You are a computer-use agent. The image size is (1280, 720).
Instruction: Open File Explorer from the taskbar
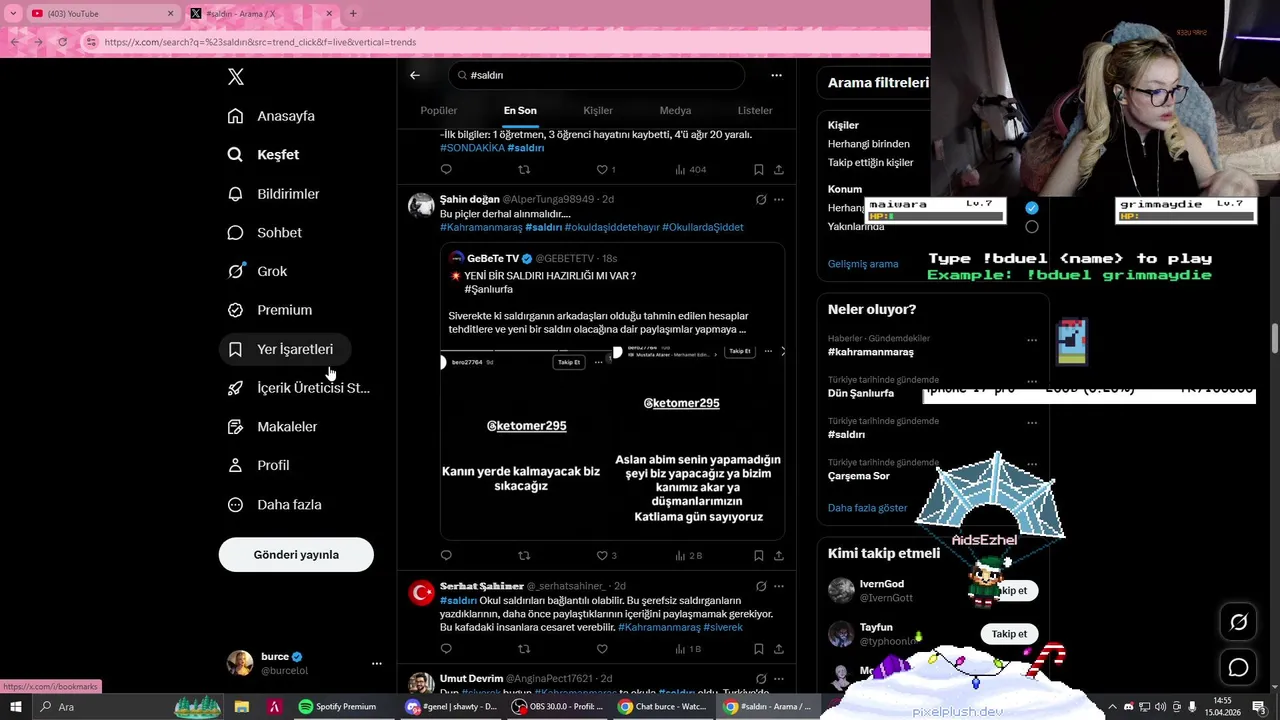[x=241, y=707]
